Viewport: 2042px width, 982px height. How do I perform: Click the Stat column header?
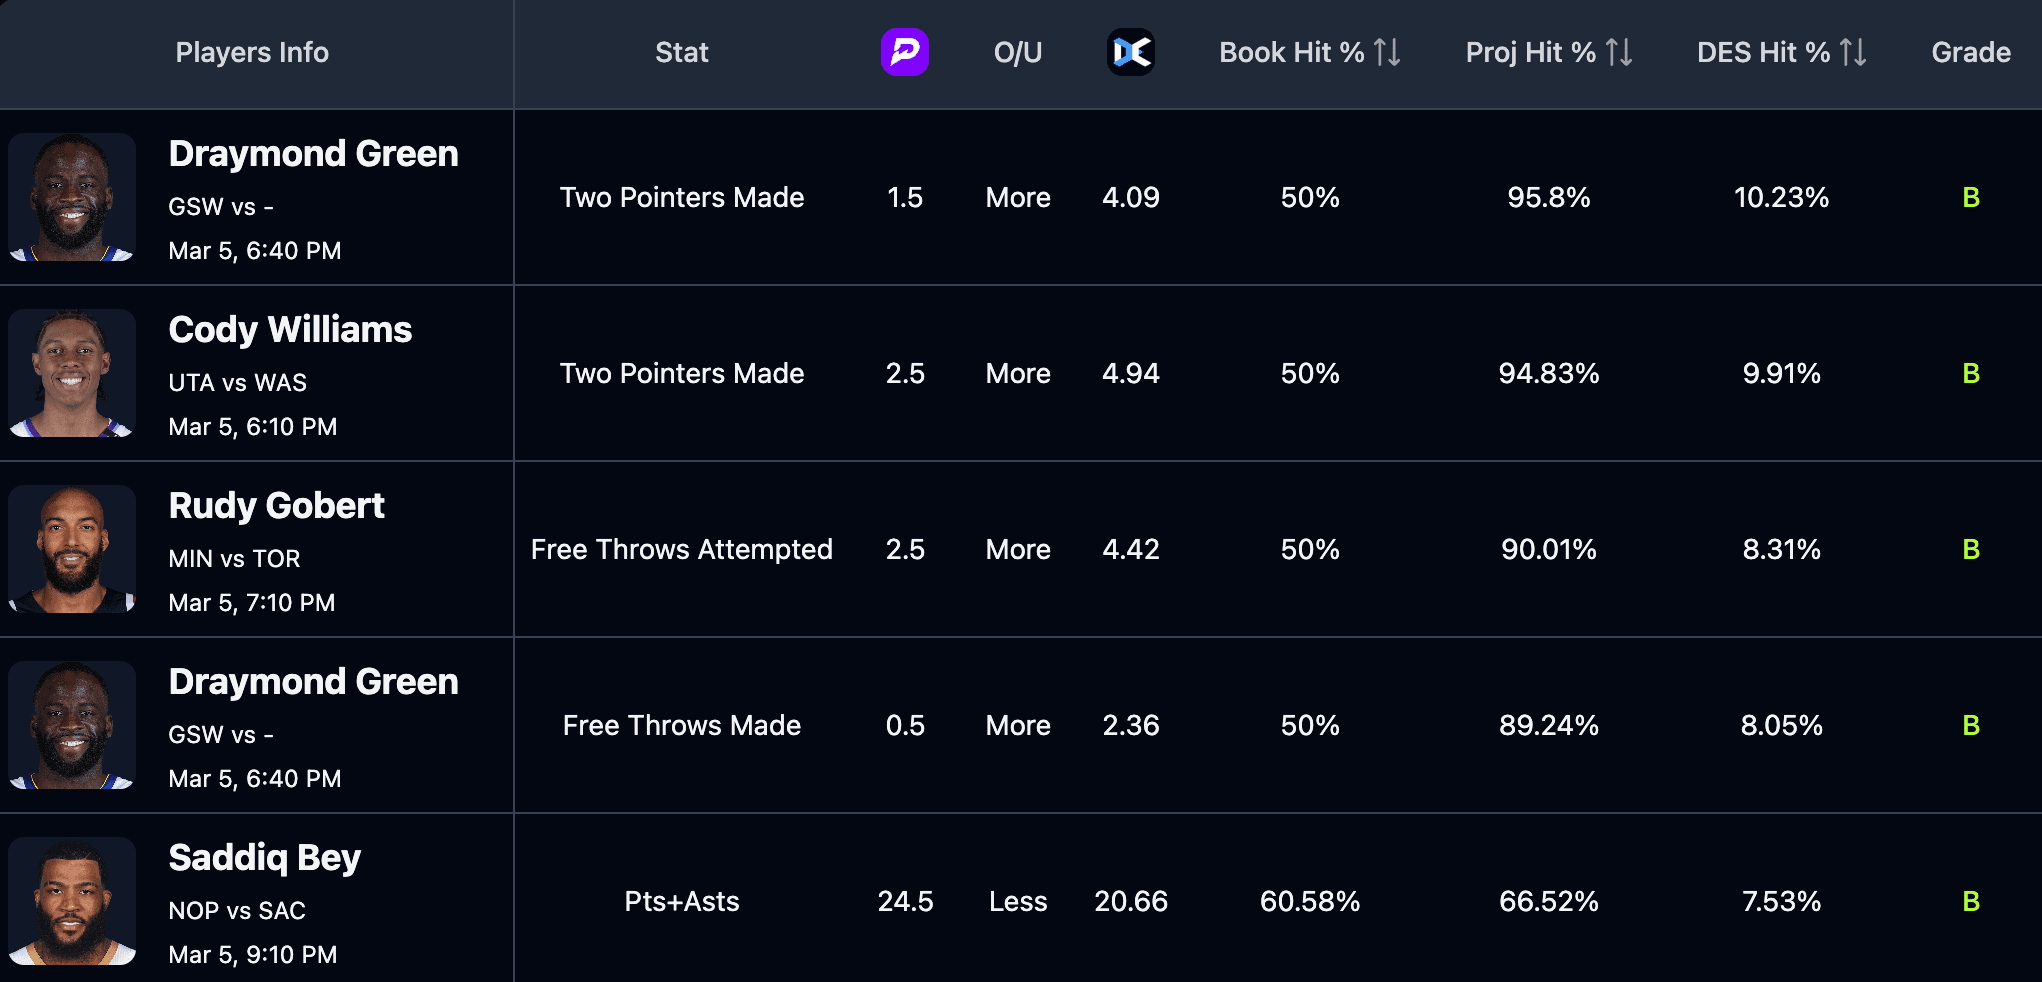[682, 52]
